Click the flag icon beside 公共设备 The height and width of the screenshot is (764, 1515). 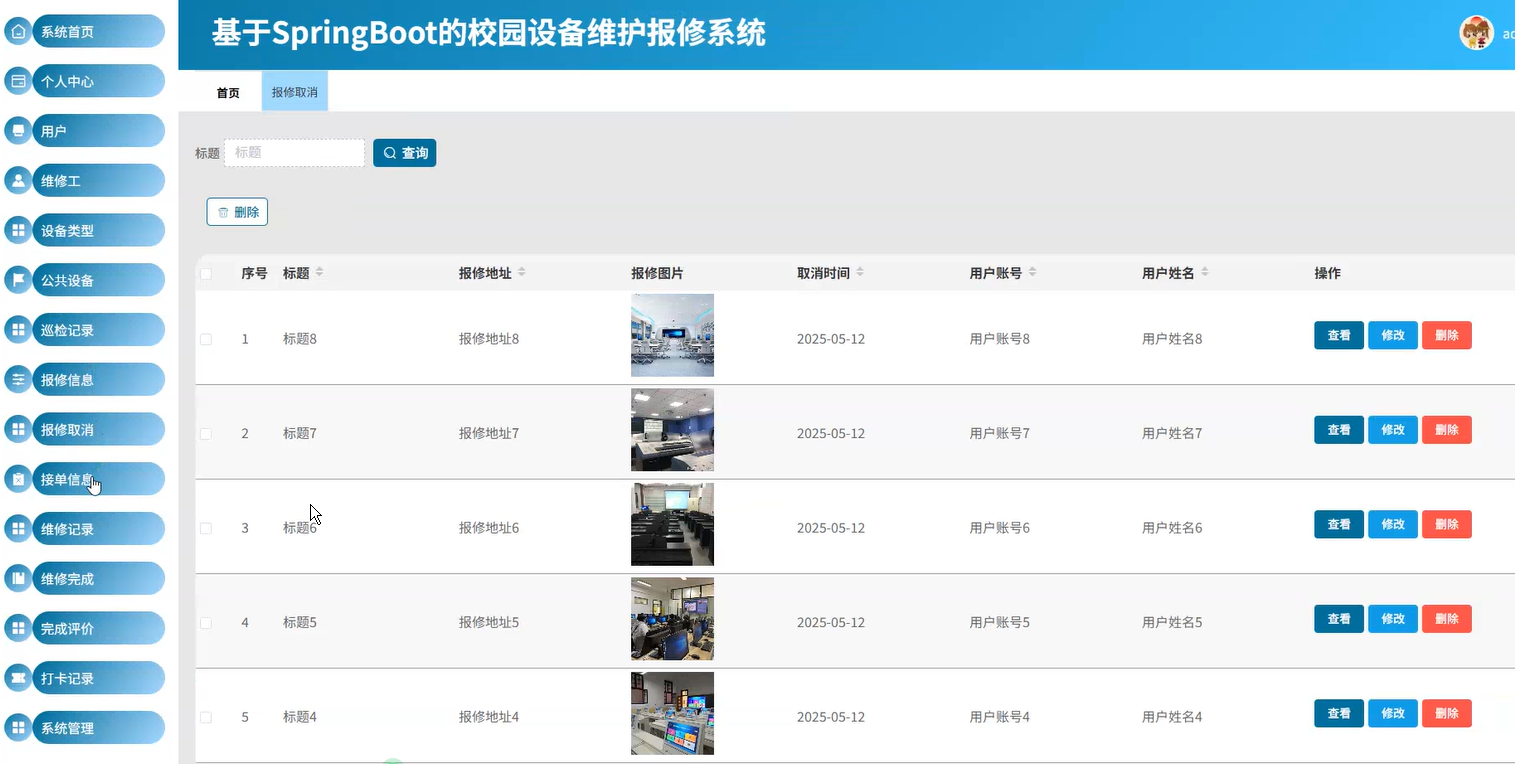(x=18, y=280)
